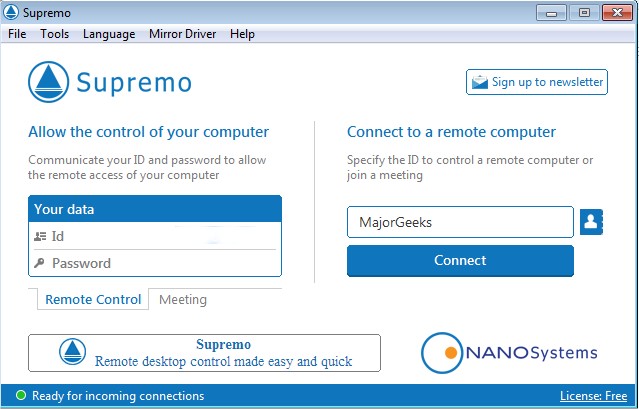
Task: Click the Supremo title bar app icon
Action: [10, 12]
